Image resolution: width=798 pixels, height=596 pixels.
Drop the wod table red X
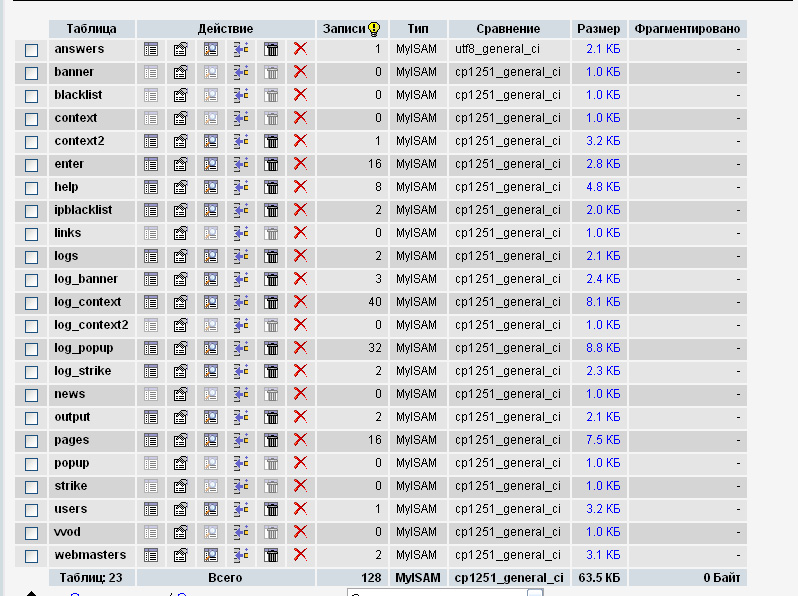coord(300,531)
